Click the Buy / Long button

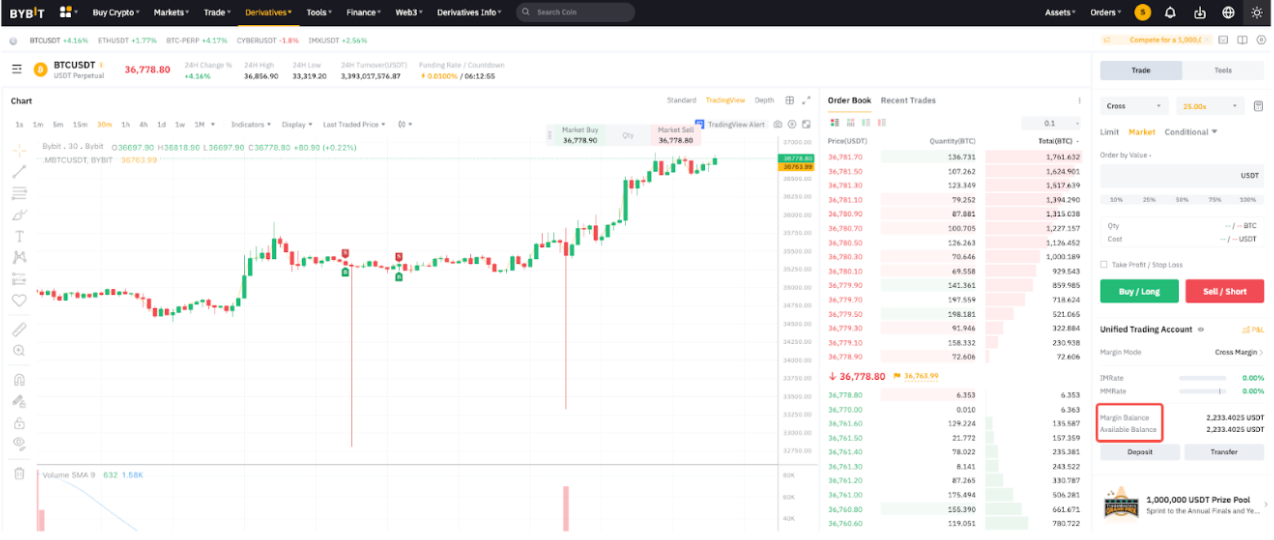(1139, 291)
